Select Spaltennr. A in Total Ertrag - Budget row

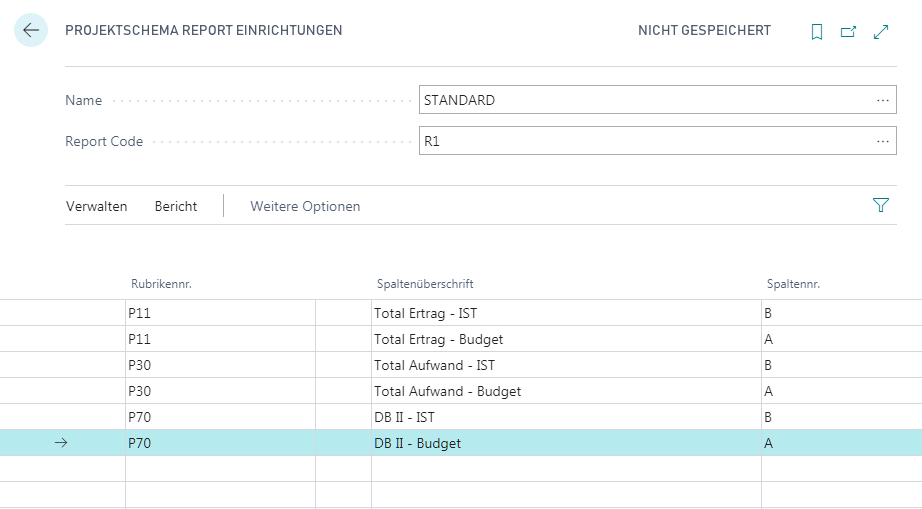point(842,339)
